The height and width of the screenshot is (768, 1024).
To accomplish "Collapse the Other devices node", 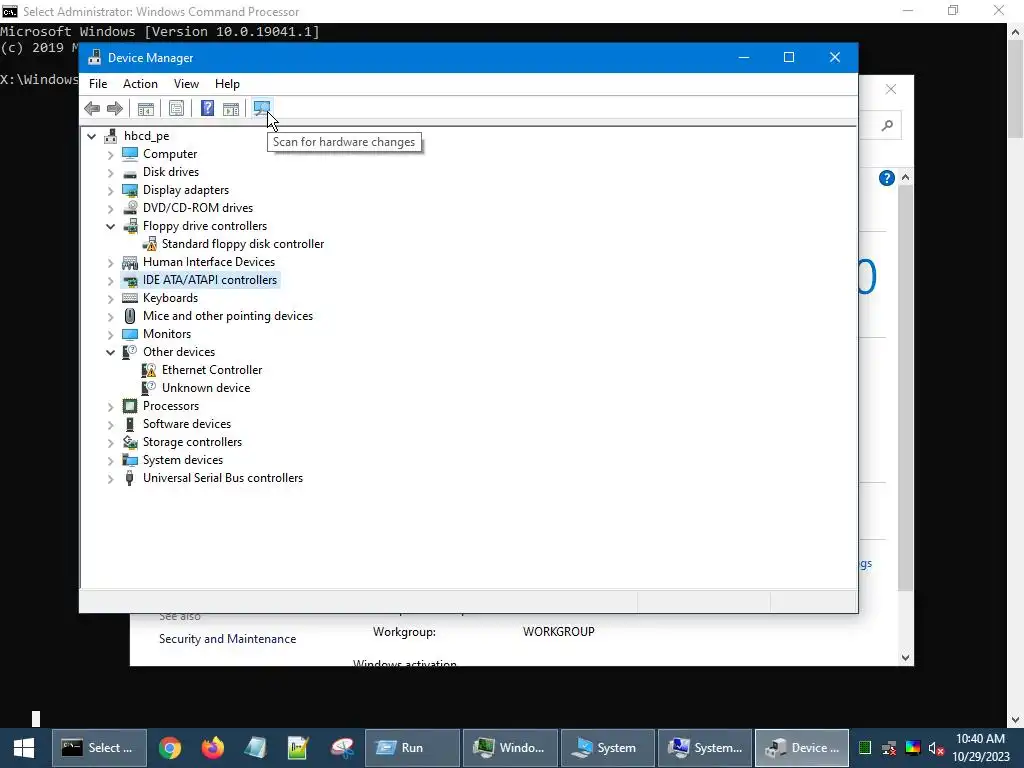I will click(x=110, y=353).
